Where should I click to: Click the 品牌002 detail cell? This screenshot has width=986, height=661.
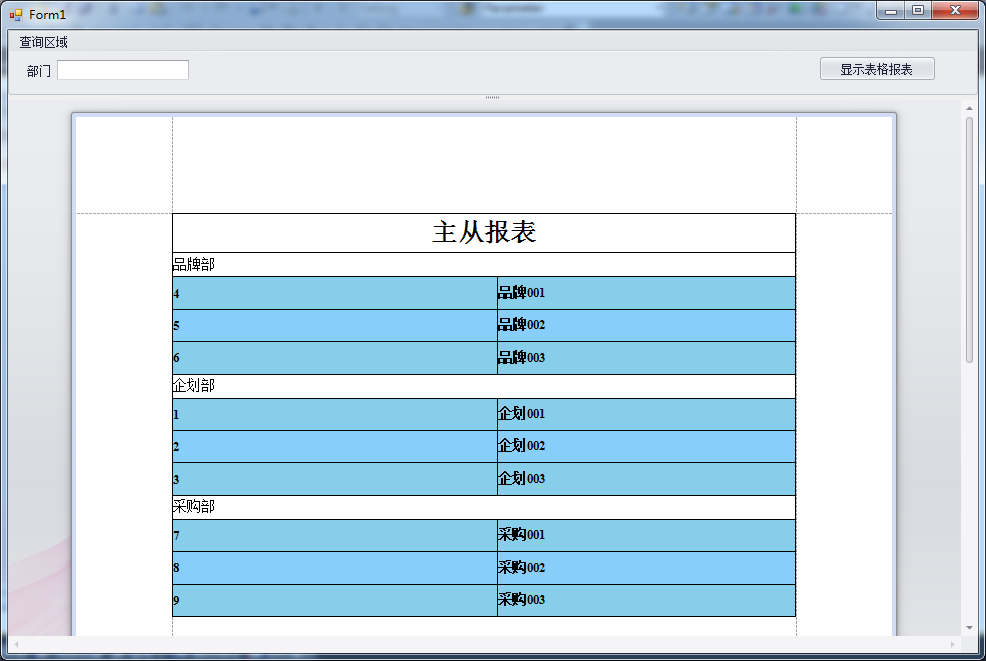coord(645,324)
